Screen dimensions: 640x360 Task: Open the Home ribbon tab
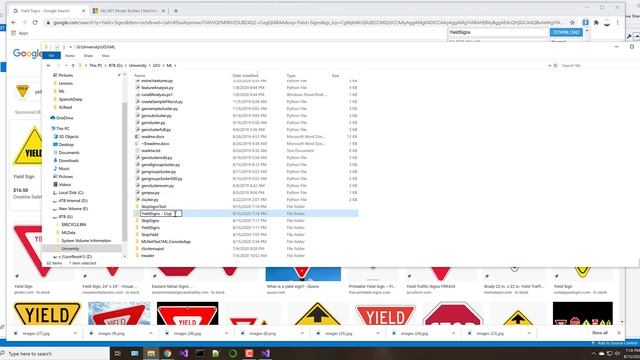click(70, 56)
